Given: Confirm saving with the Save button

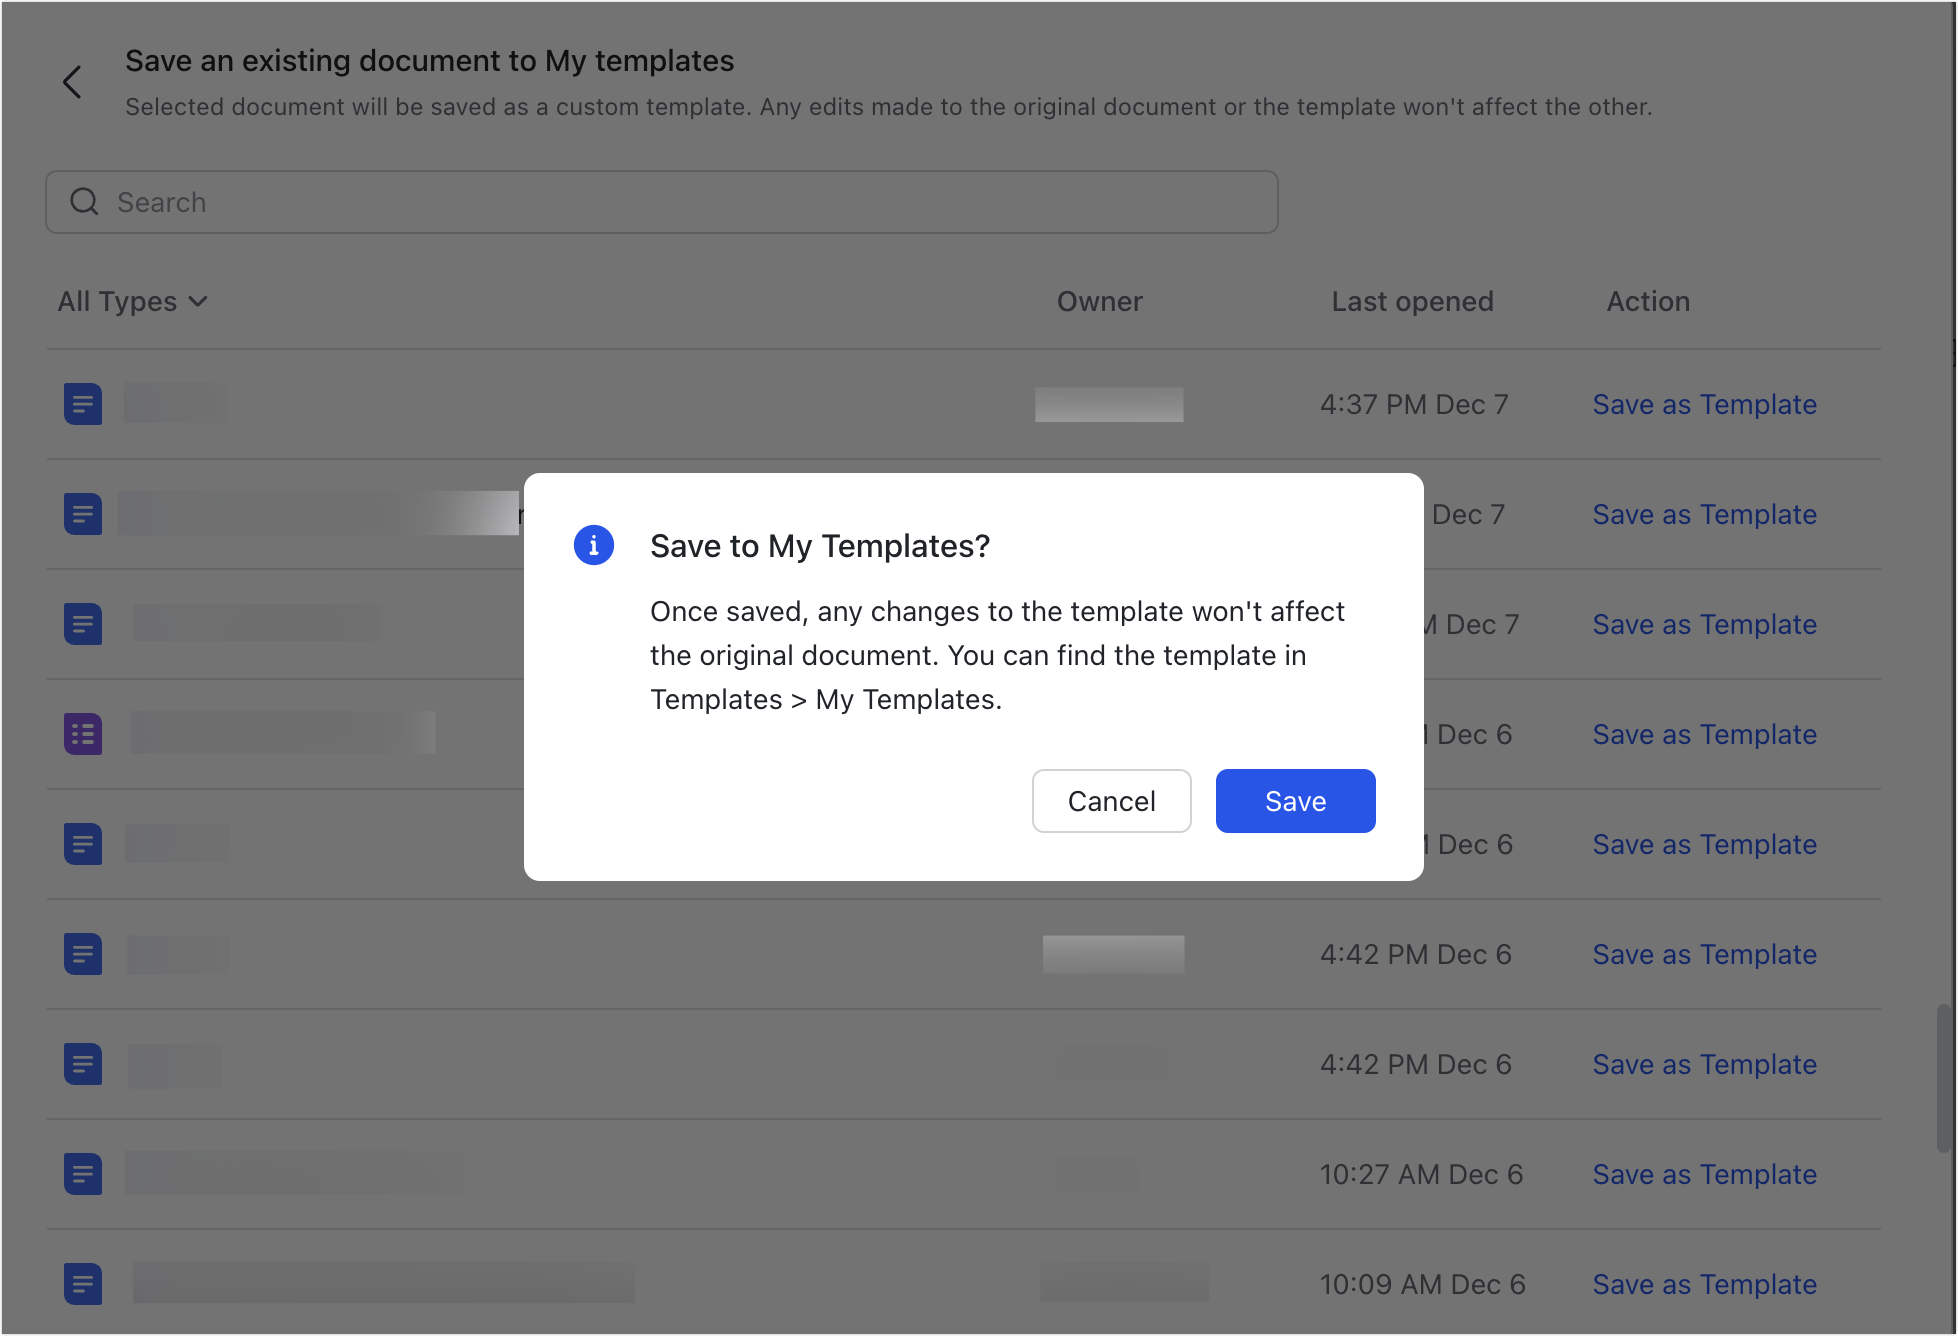Looking at the screenshot, I should tap(1295, 800).
